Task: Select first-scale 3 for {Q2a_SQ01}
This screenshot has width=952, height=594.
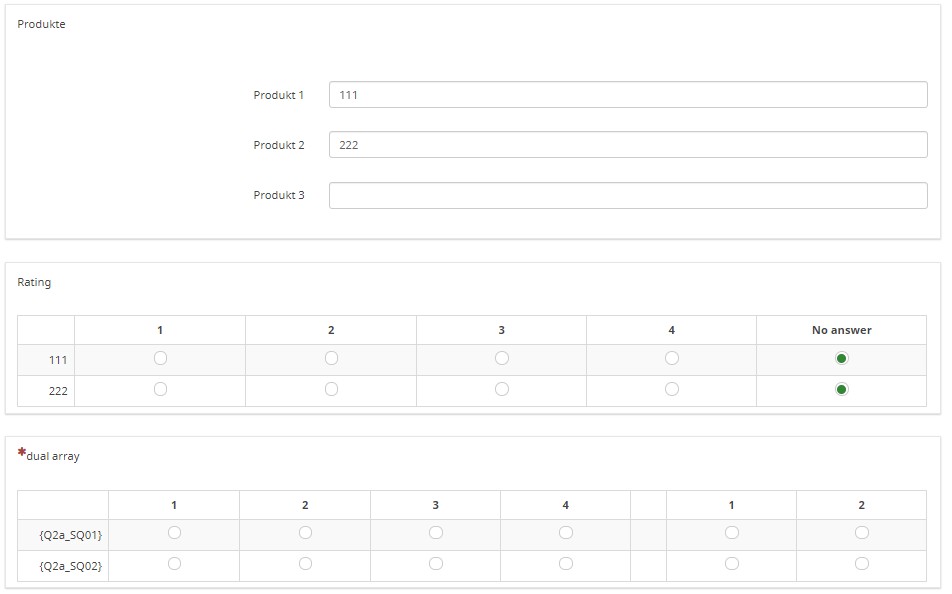Action: point(436,533)
